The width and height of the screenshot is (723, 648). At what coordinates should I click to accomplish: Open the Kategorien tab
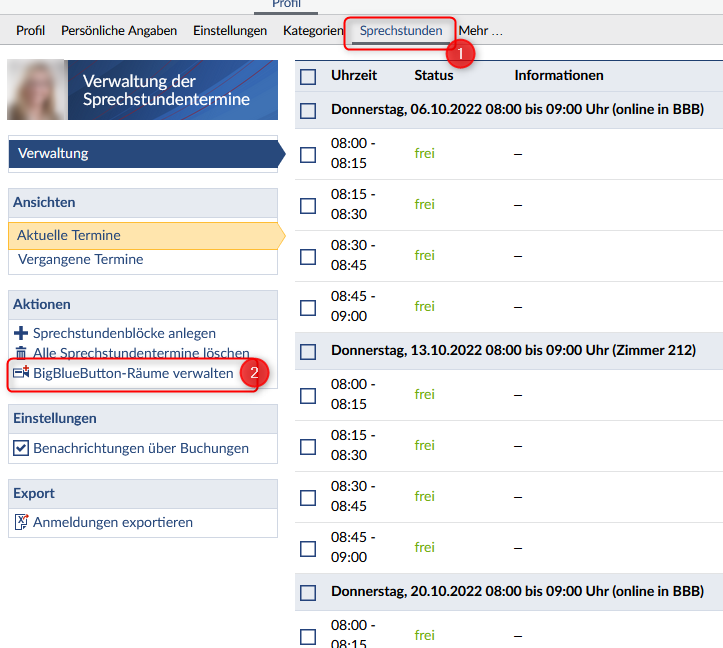pos(312,31)
